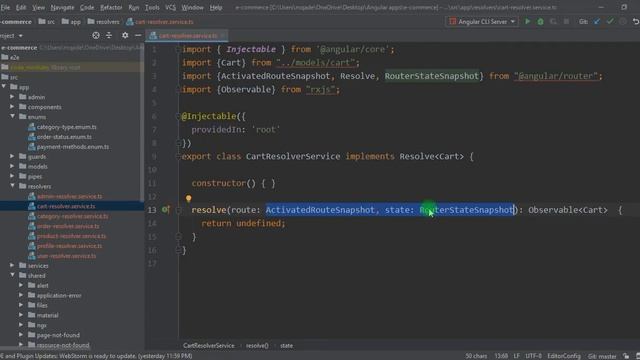Expand the services folder arrow
Screen dimensions: 640x360
coord(12,265)
